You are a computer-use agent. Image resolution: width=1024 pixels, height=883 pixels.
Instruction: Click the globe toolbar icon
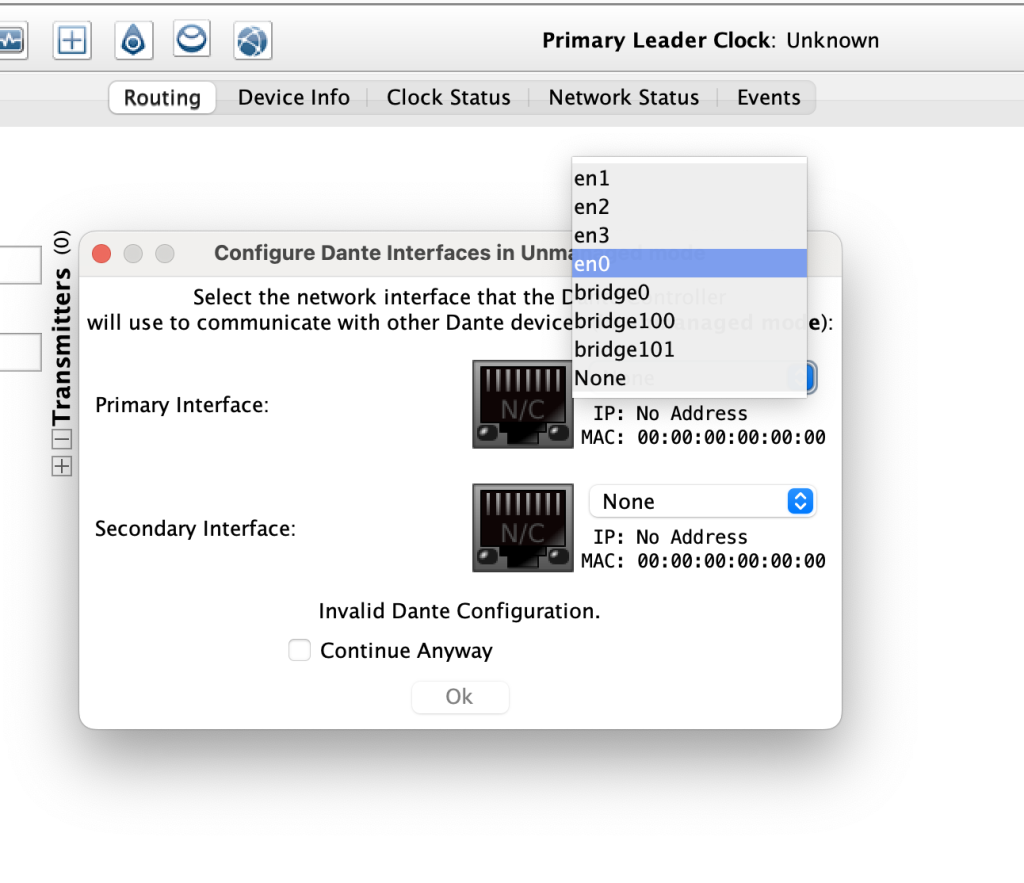(x=253, y=41)
